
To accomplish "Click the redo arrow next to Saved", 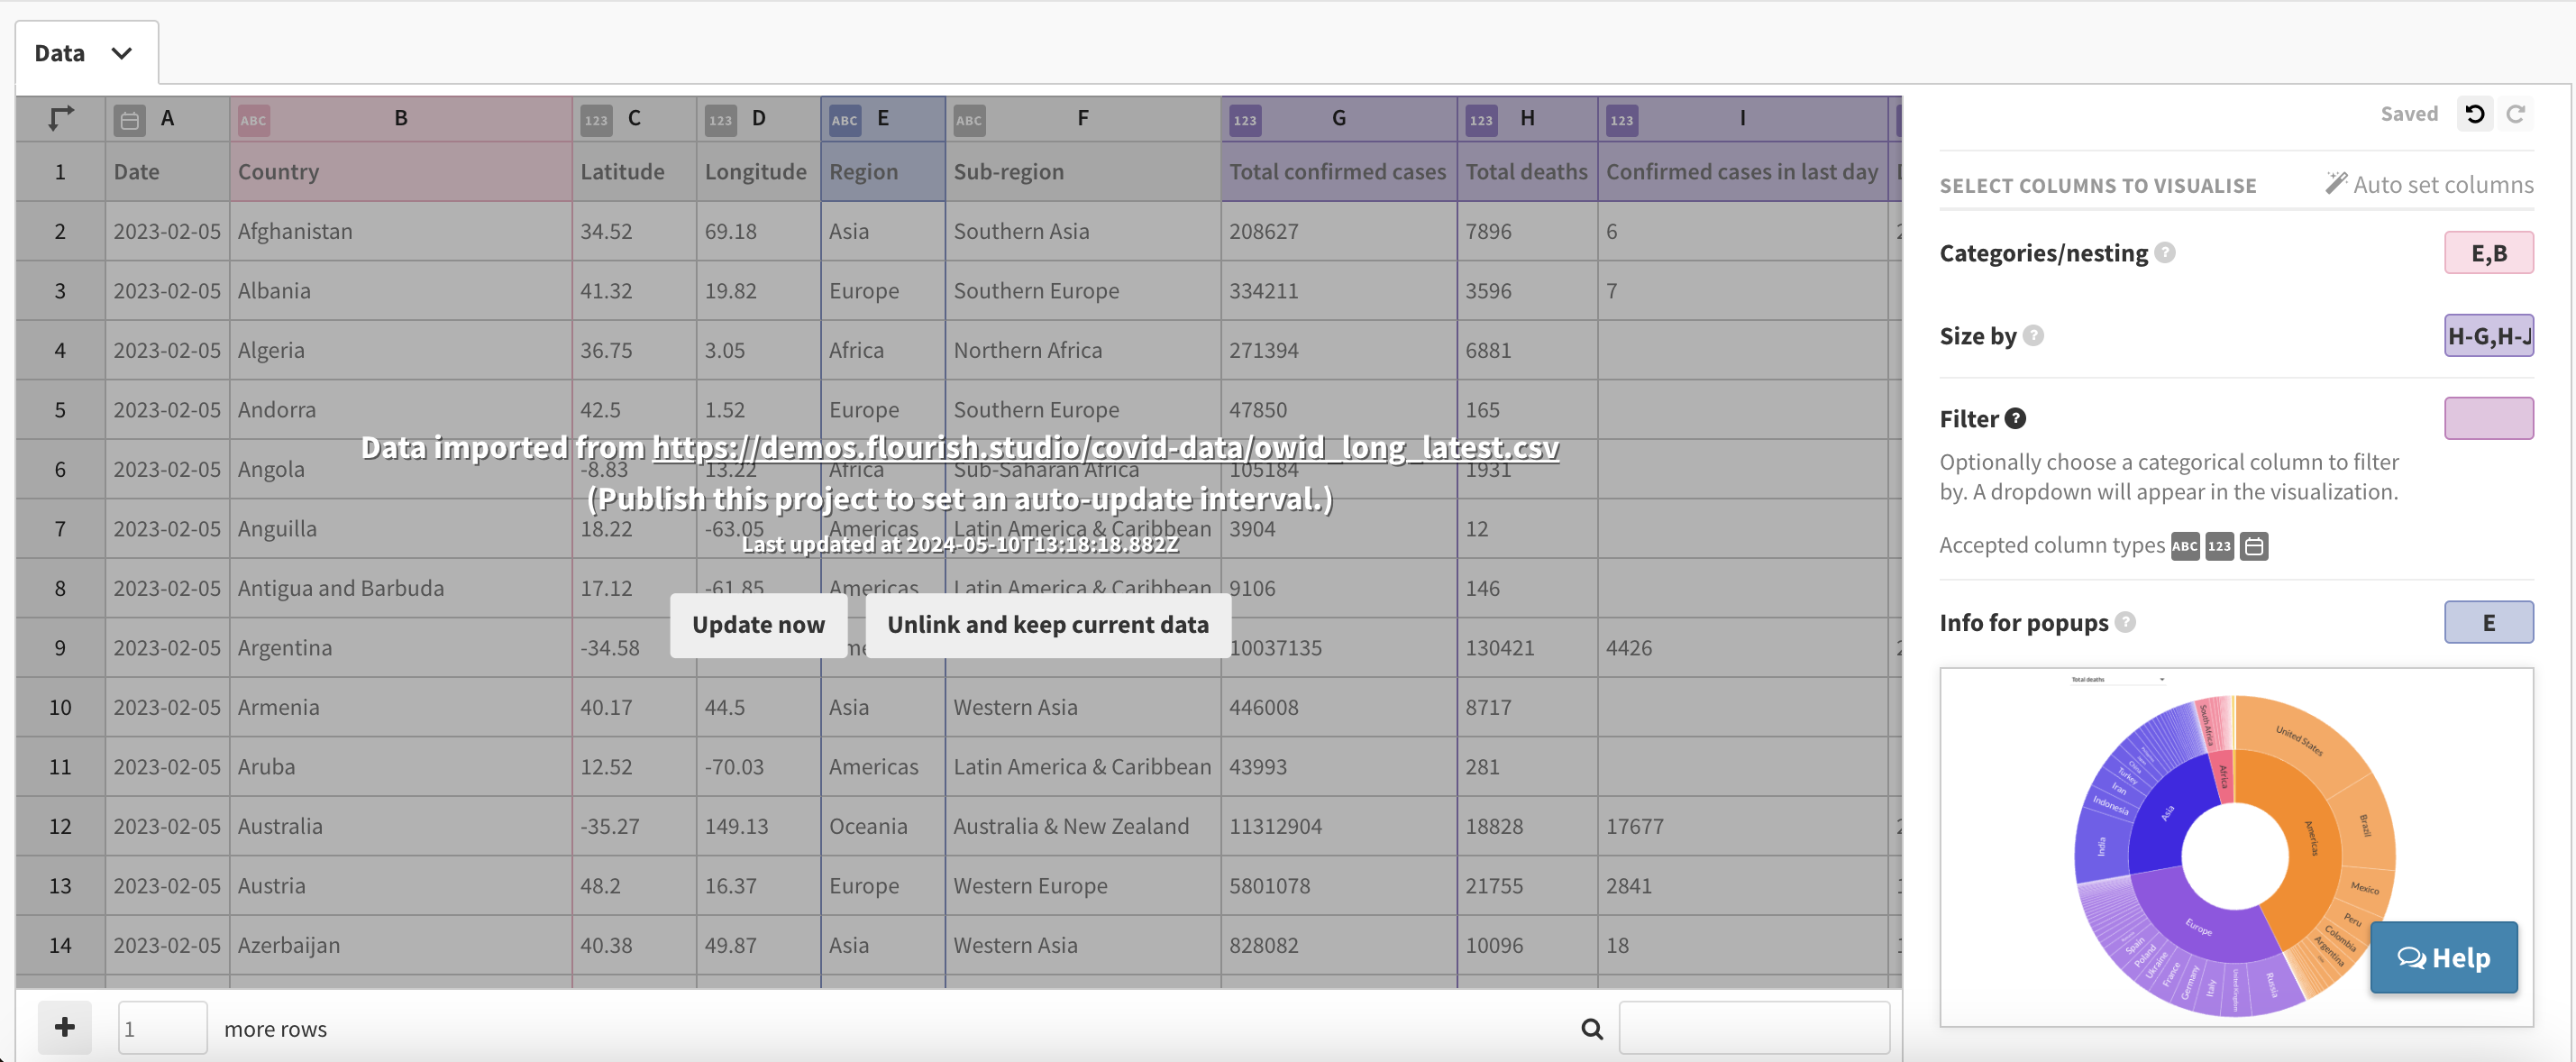I will pos(2519,114).
